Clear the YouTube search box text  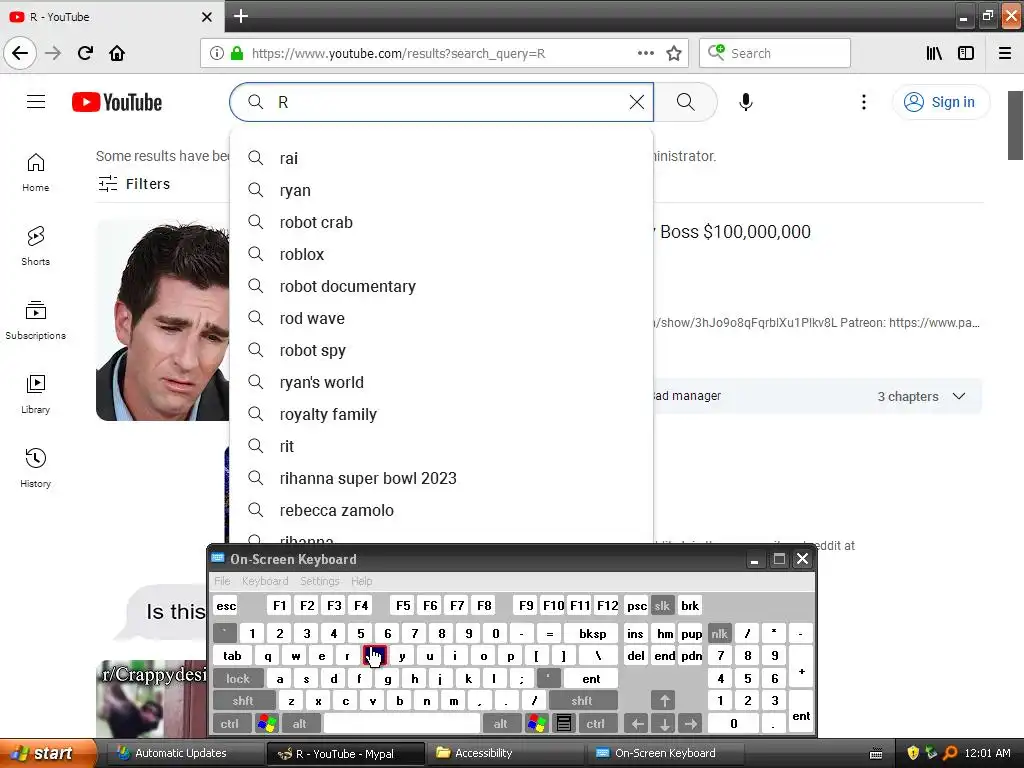[636, 102]
